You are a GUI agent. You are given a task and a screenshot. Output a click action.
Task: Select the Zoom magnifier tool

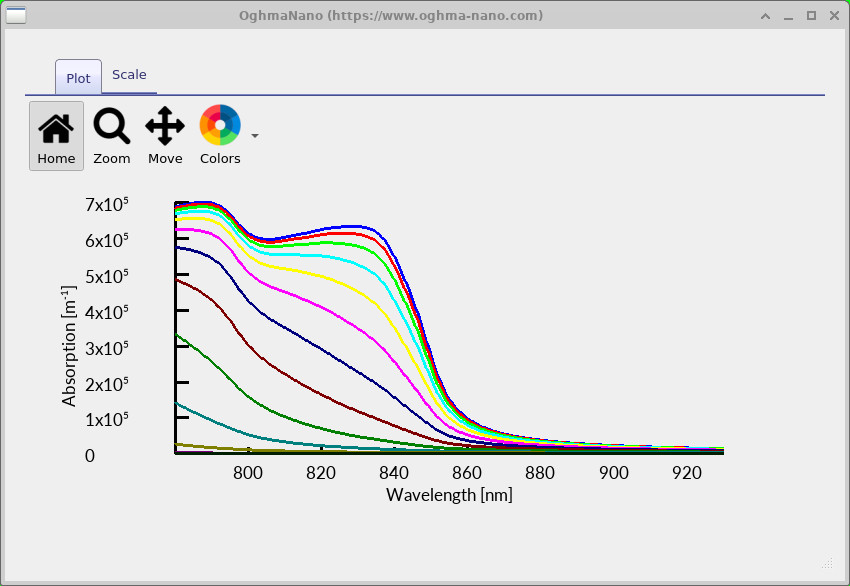pos(112,136)
